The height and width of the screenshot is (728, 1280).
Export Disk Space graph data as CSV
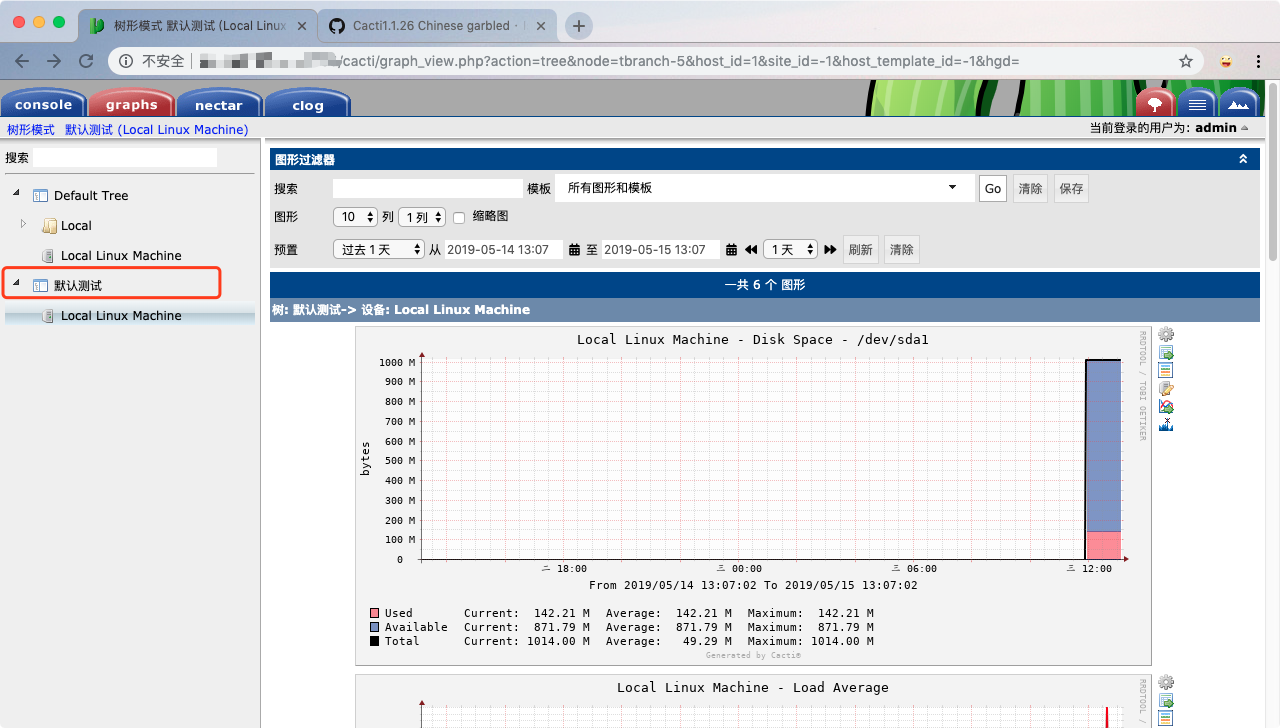(1165, 352)
